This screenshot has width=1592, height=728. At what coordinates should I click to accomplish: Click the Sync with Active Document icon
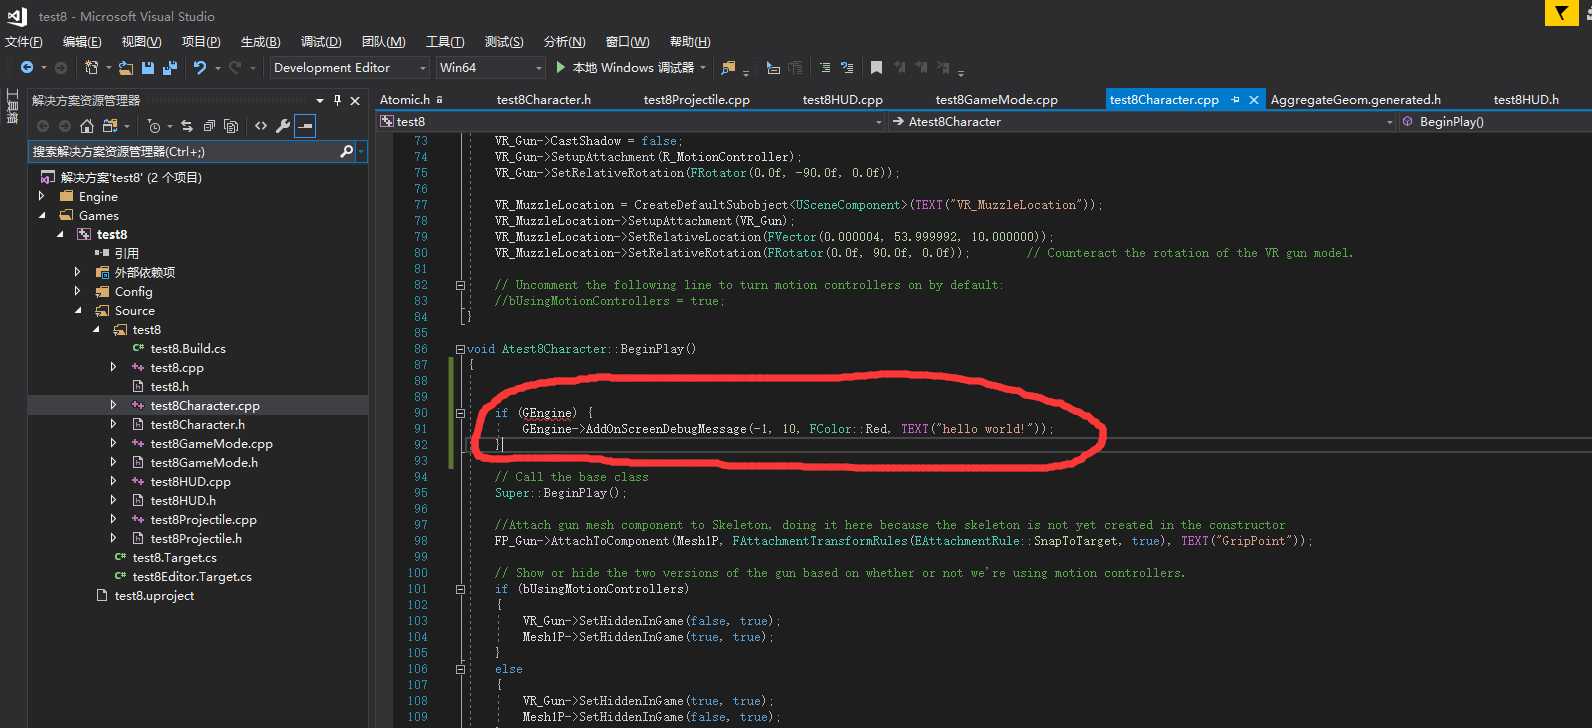pos(187,126)
